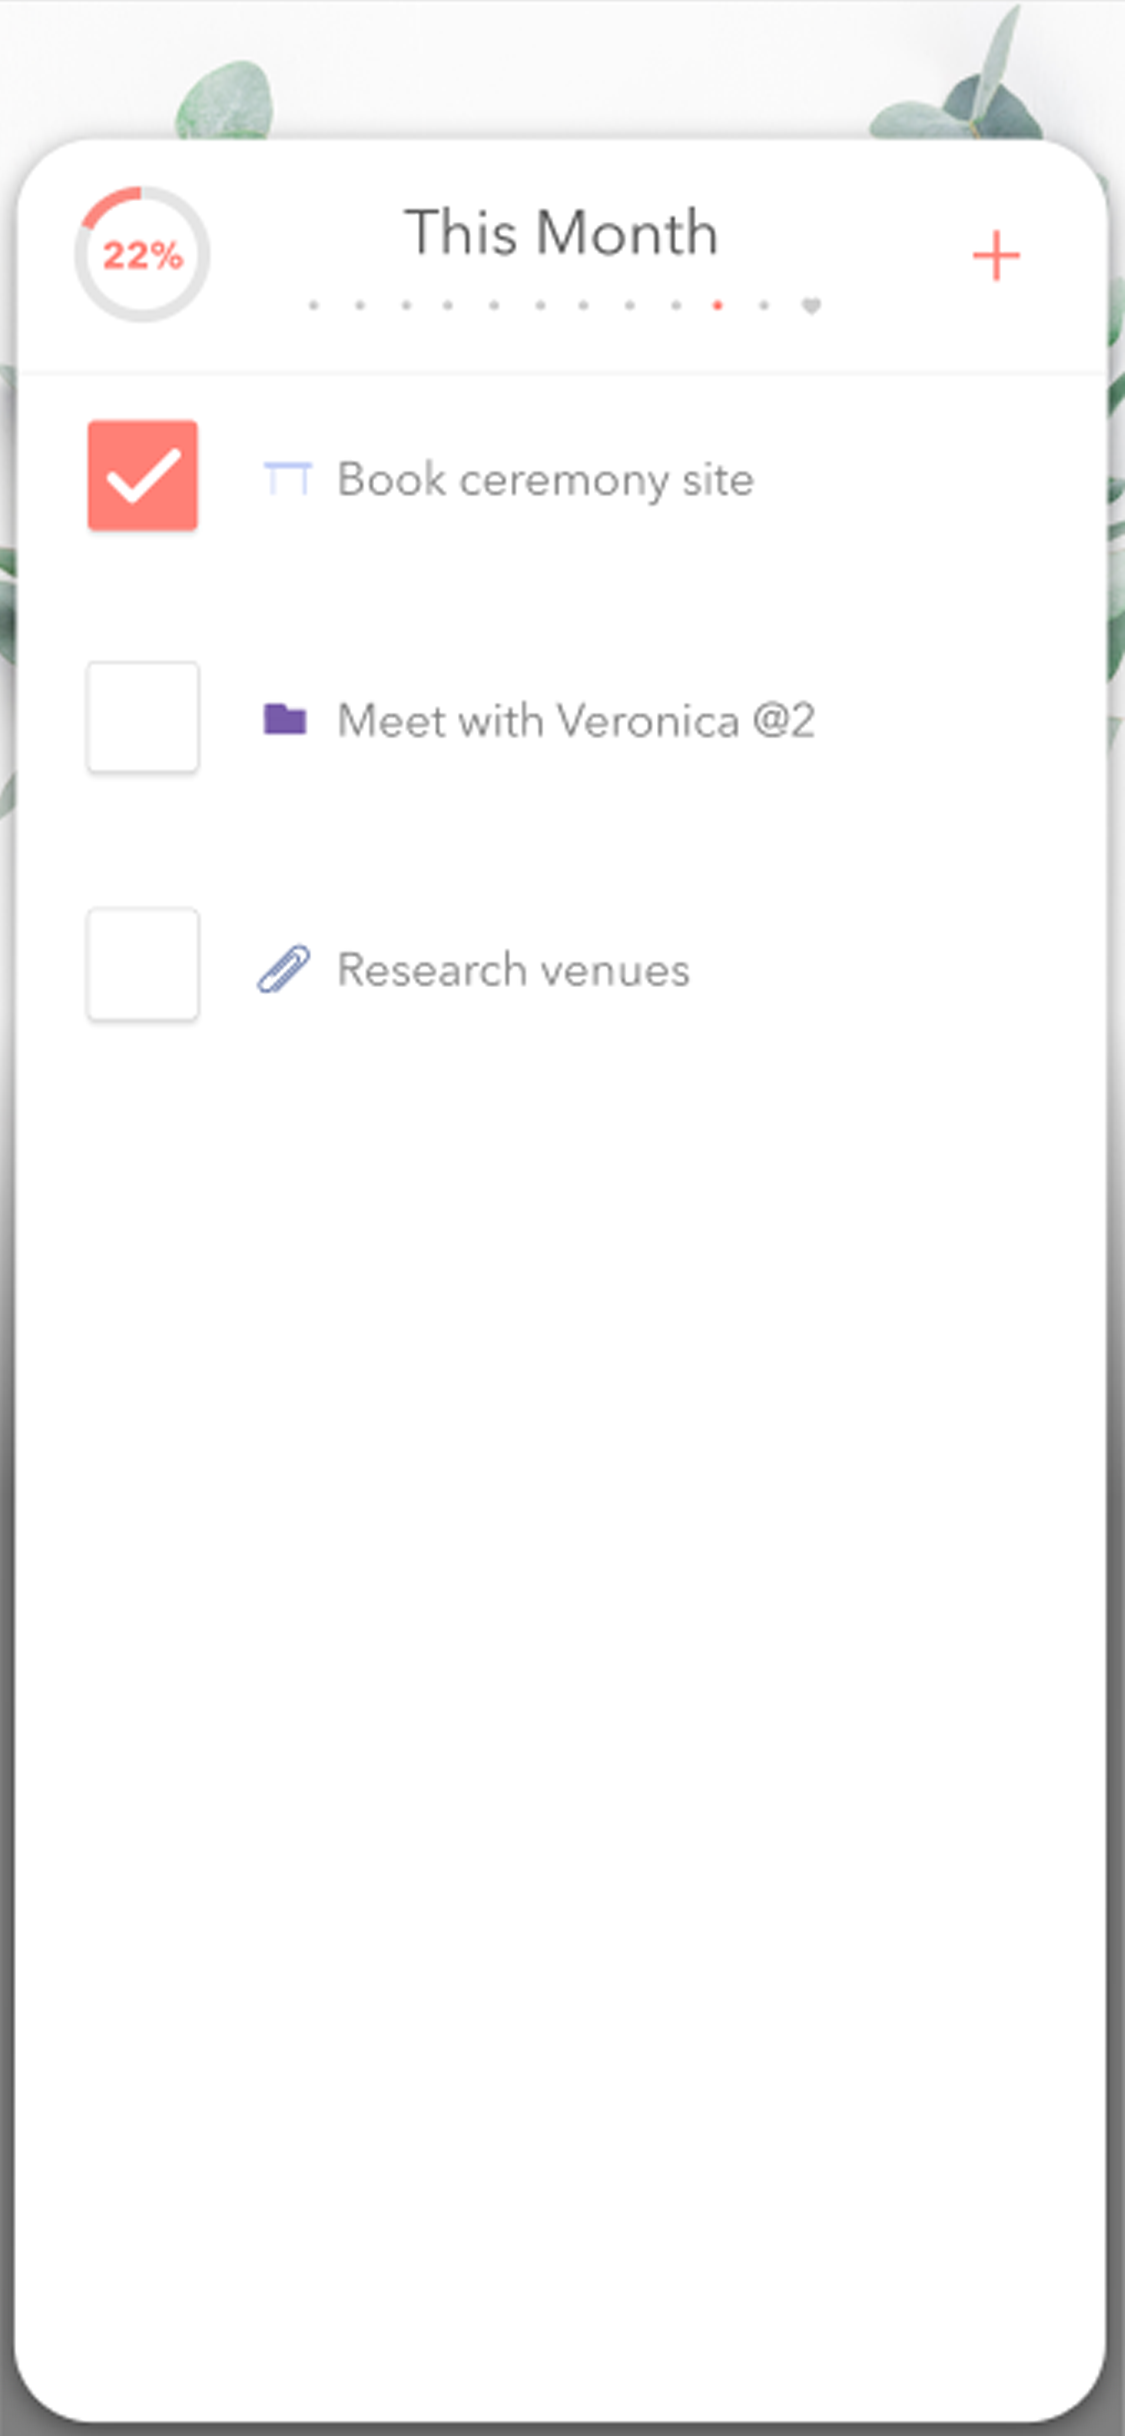Viewport: 1125px width, 2436px height.
Task: Mark Research venues as done
Action: [x=142, y=964]
